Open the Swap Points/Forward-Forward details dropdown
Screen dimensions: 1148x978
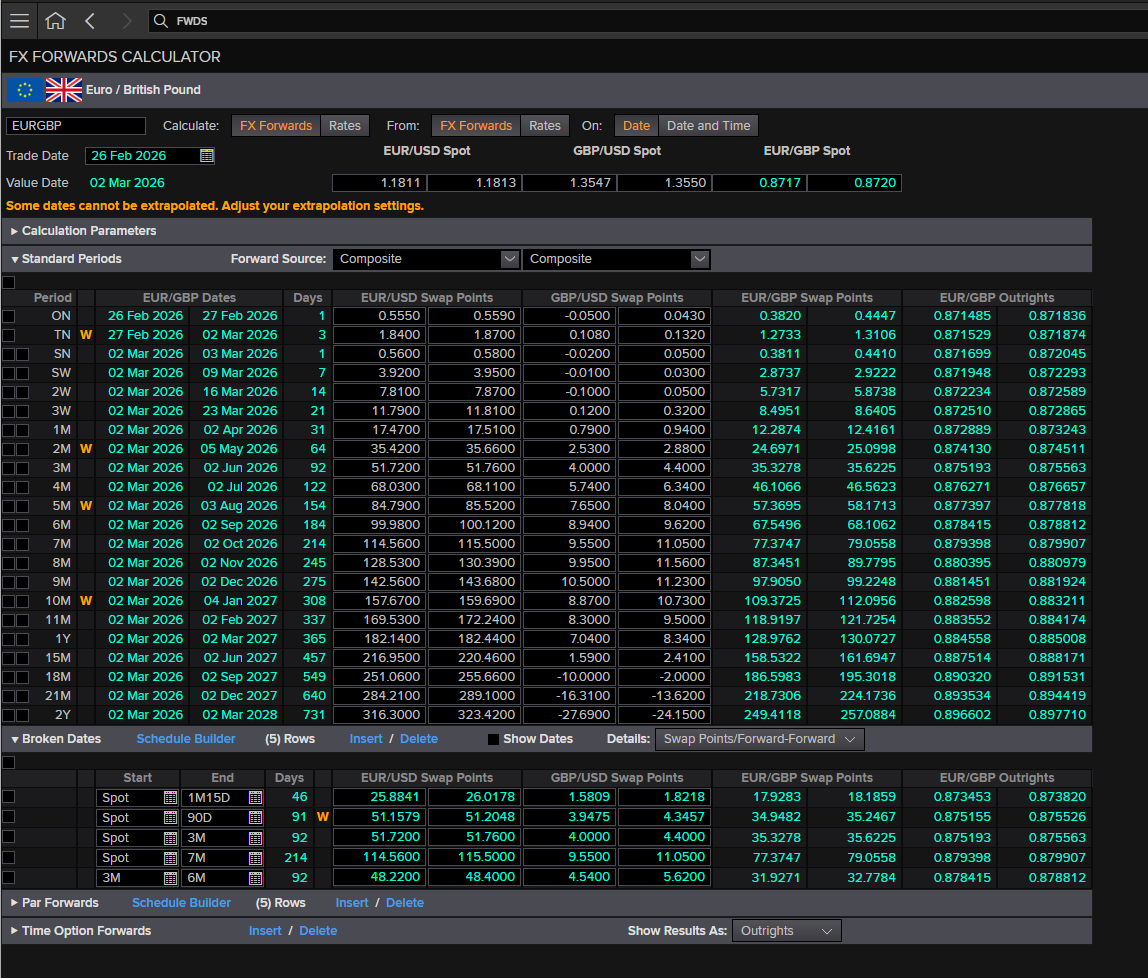pos(760,739)
